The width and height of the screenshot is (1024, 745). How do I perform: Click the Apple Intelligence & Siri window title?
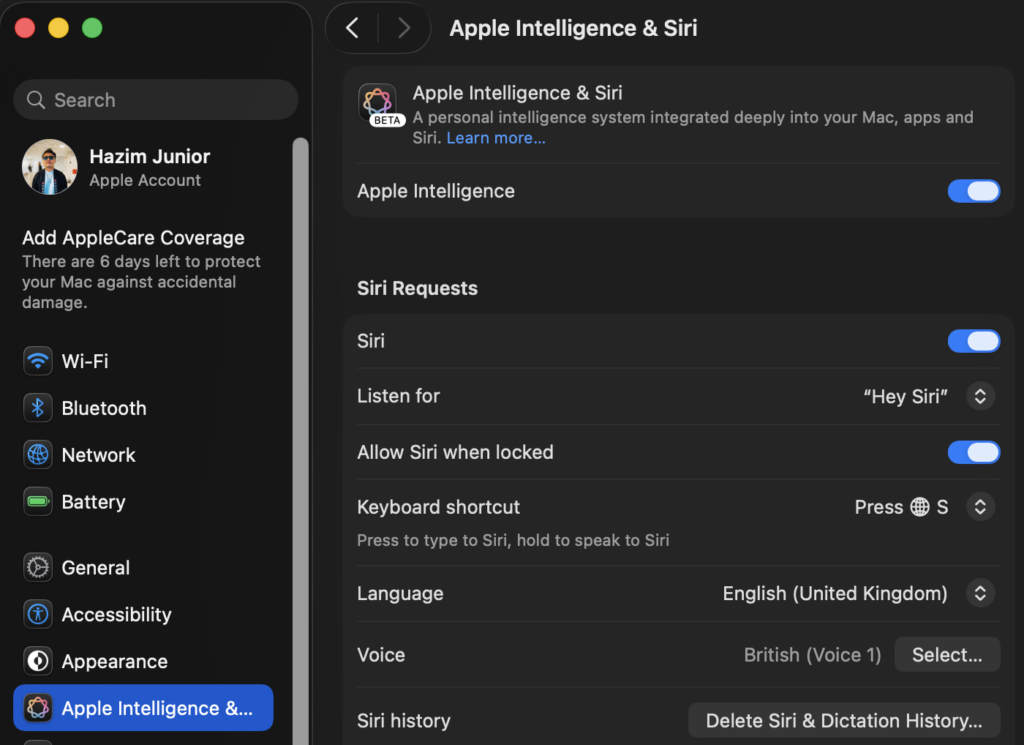(573, 28)
